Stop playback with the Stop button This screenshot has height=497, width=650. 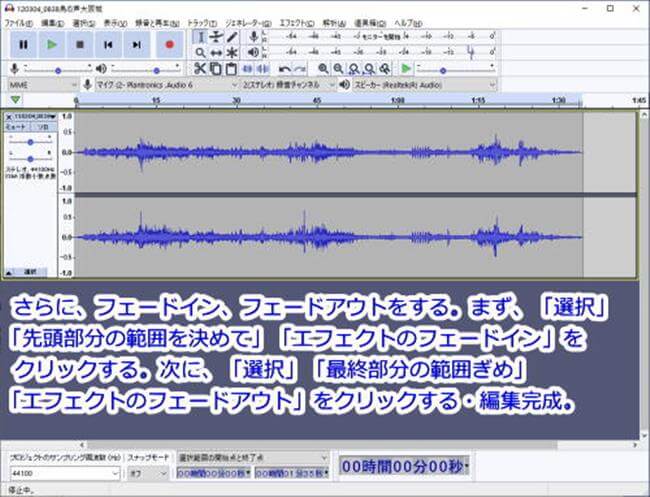(x=80, y=44)
